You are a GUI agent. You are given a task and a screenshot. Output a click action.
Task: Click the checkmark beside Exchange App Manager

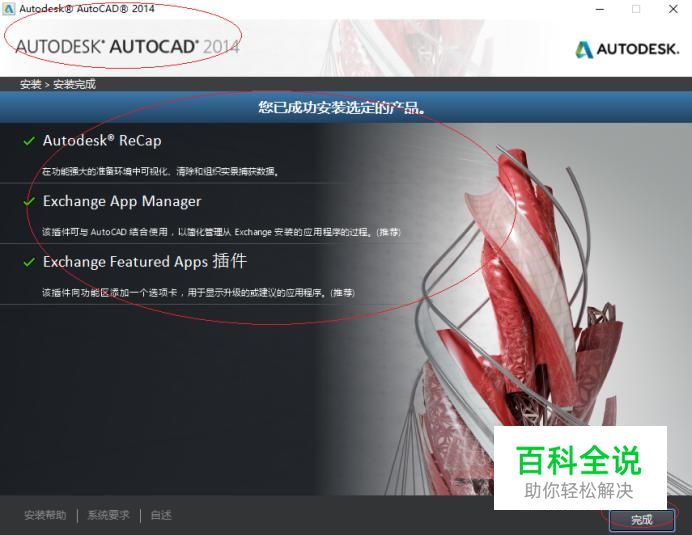coord(29,202)
